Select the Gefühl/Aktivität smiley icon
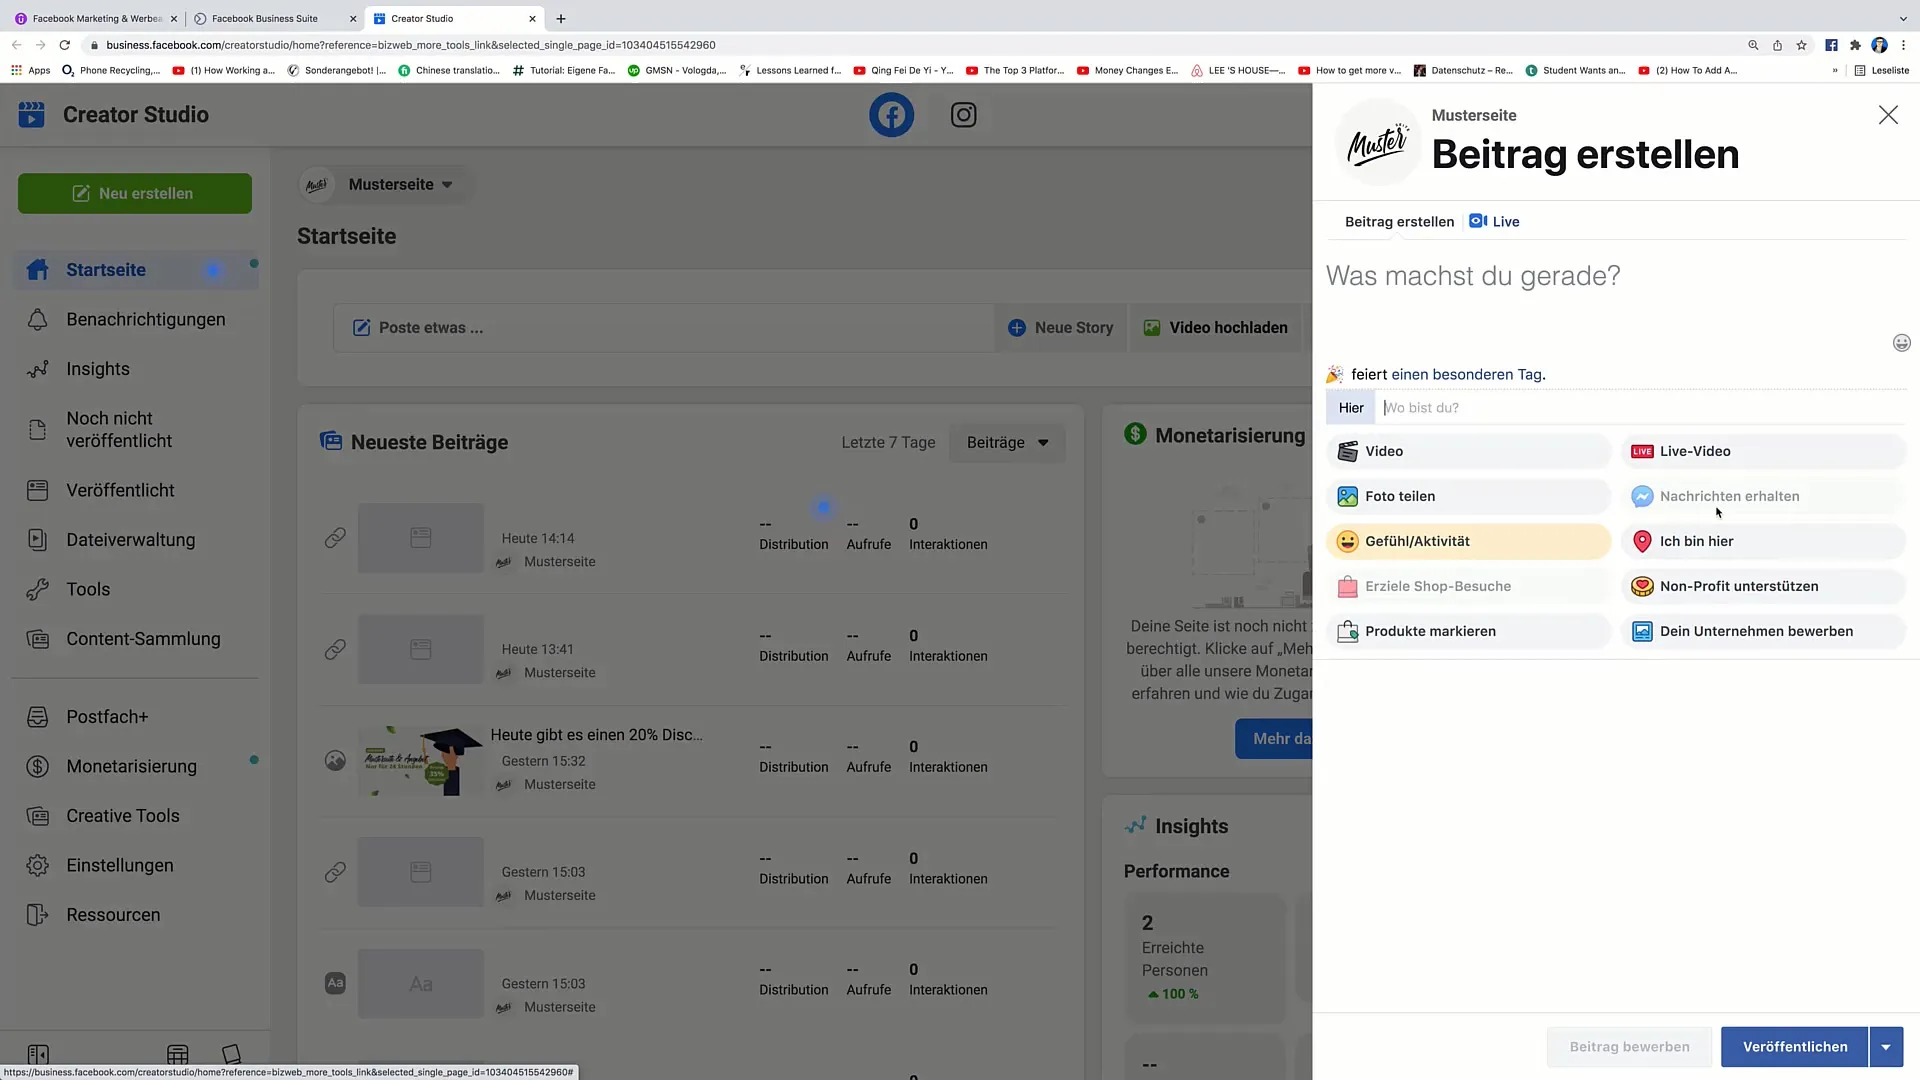The image size is (1920, 1080). click(1348, 541)
